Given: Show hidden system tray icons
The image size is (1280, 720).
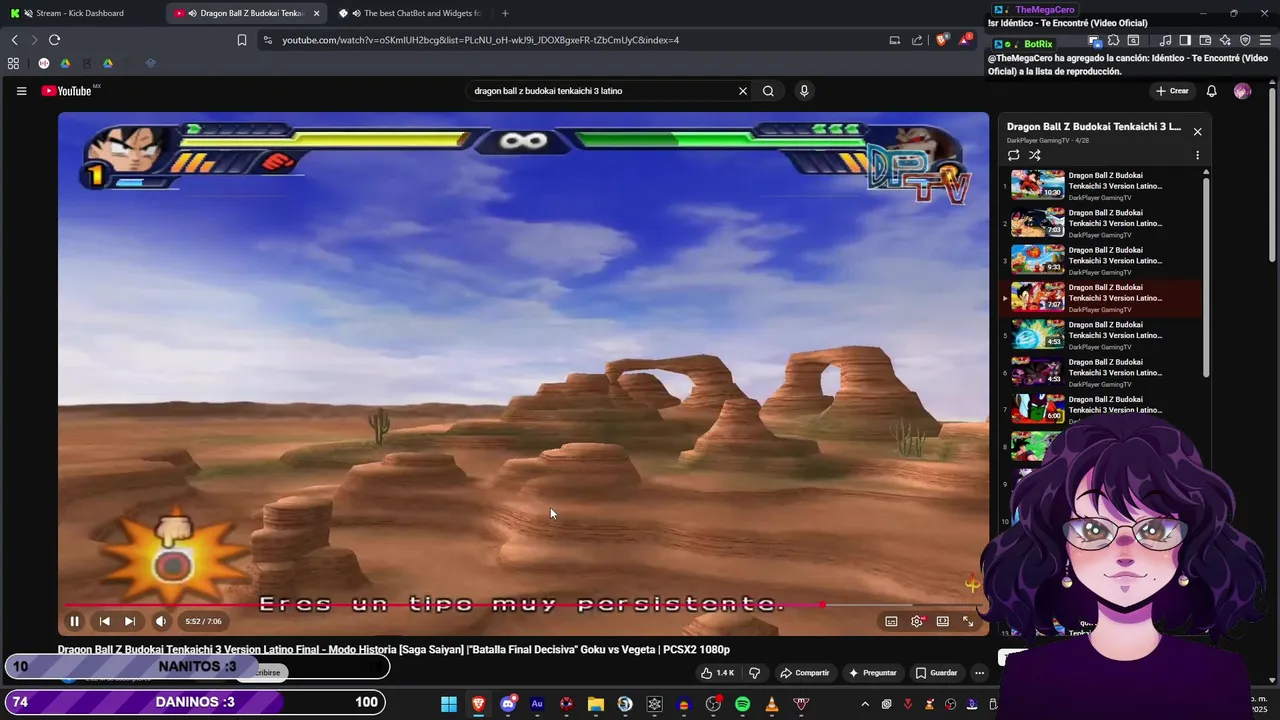Looking at the screenshot, I should coord(864,704).
